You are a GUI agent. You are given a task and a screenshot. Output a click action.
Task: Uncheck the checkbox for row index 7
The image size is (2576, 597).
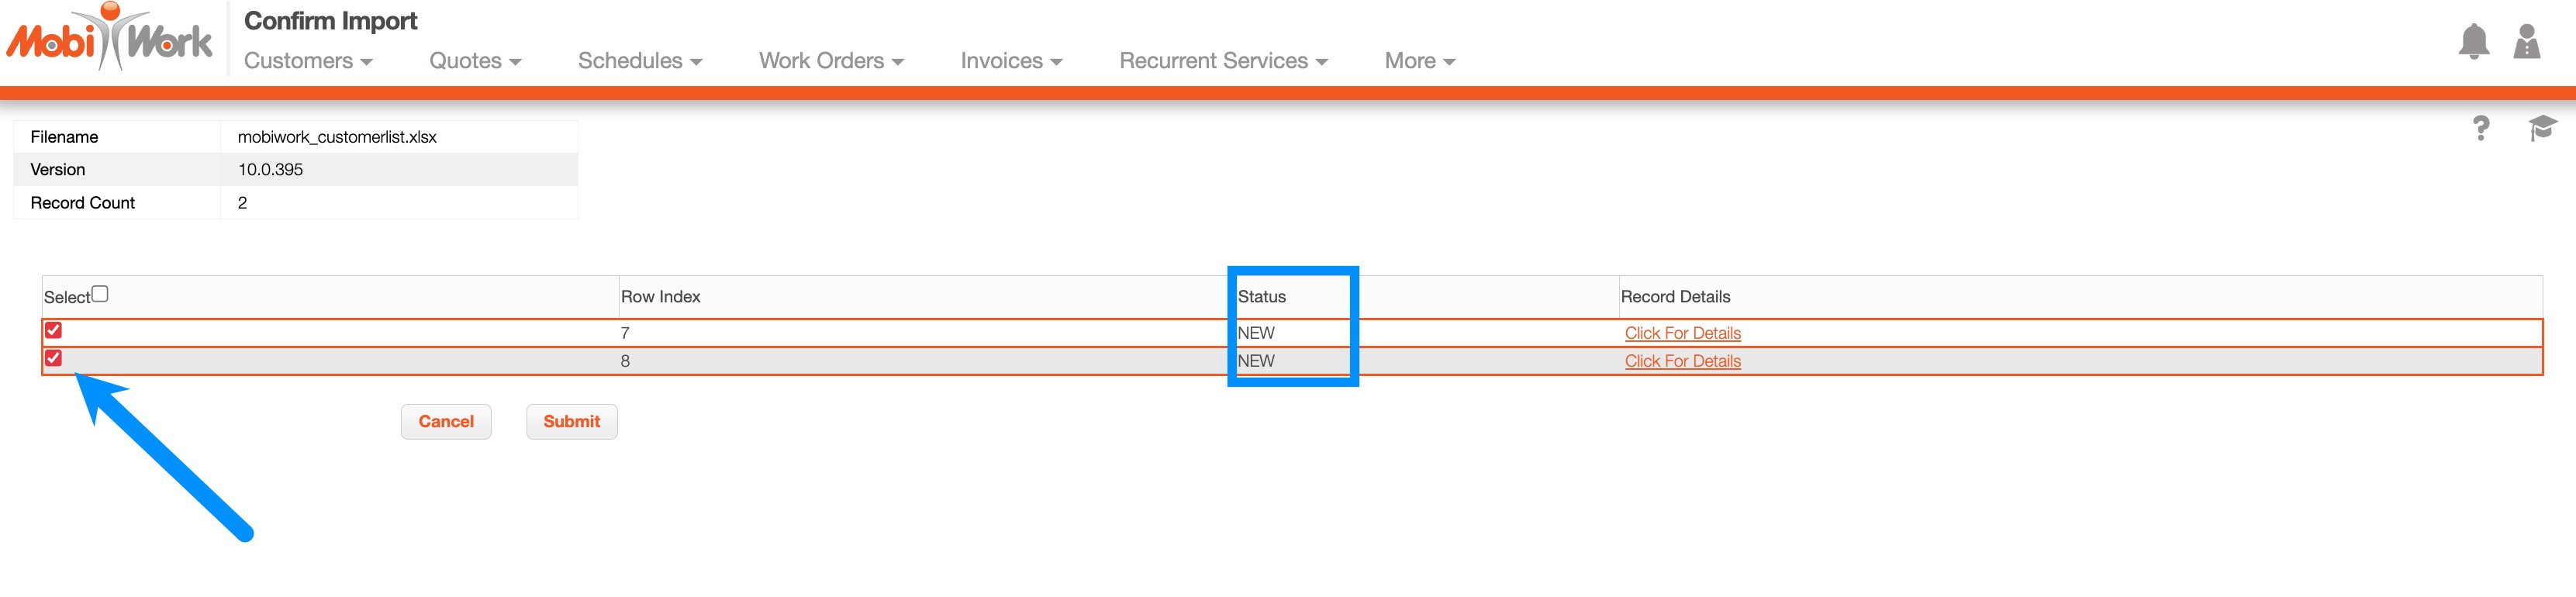click(x=54, y=330)
